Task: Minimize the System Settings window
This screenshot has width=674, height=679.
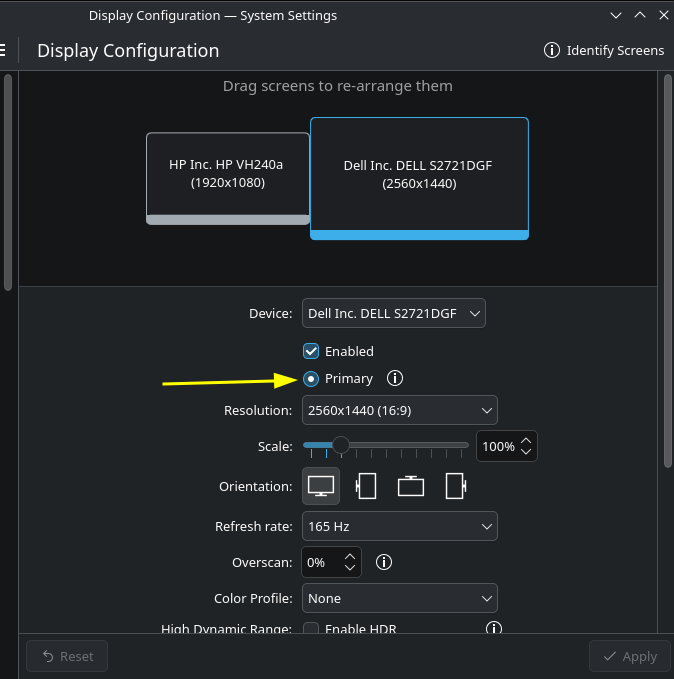Action: click(616, 16)
